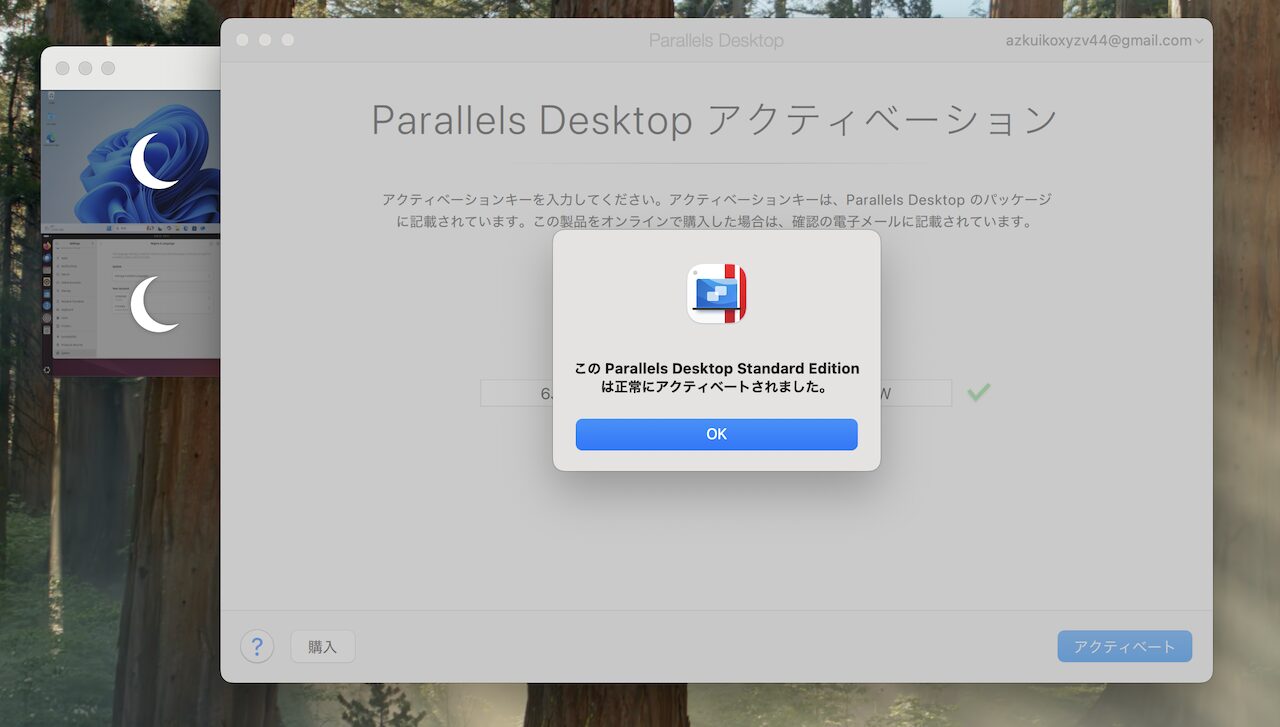Click the moon icon on Windows 11 VM
This screenshot has width=1280, height=727.
(155, 160)
